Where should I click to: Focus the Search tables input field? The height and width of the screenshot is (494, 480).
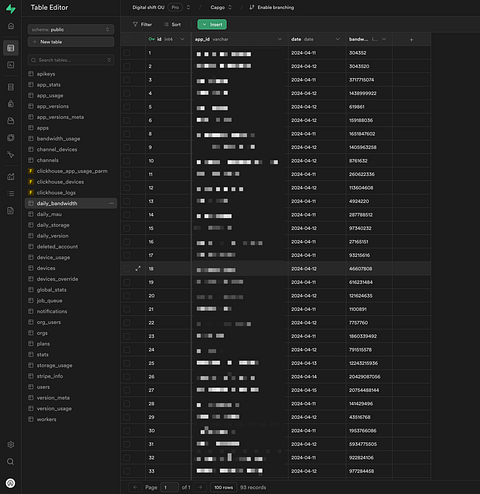coord(71,60)
